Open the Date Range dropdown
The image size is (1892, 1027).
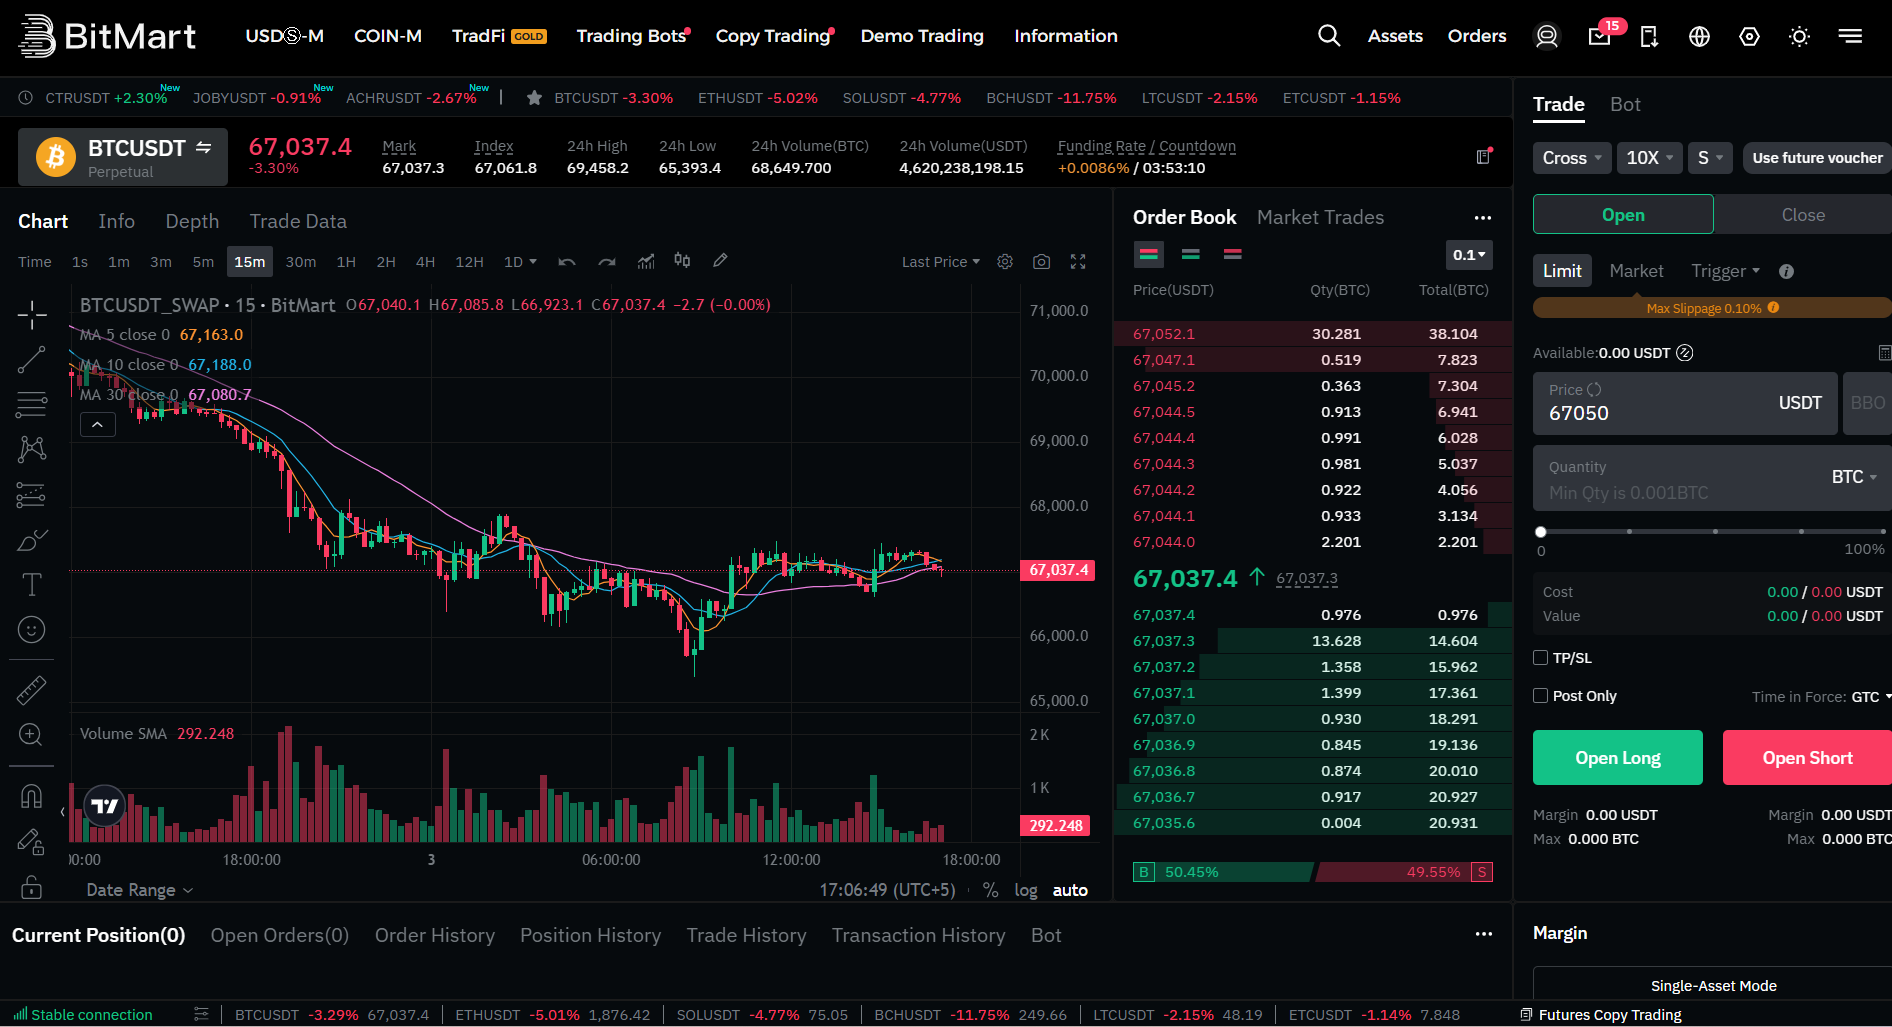[139, 890]
